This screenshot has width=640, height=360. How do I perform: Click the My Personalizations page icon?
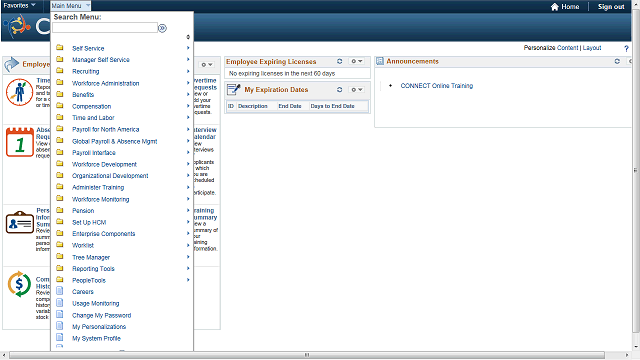point(60,326)
